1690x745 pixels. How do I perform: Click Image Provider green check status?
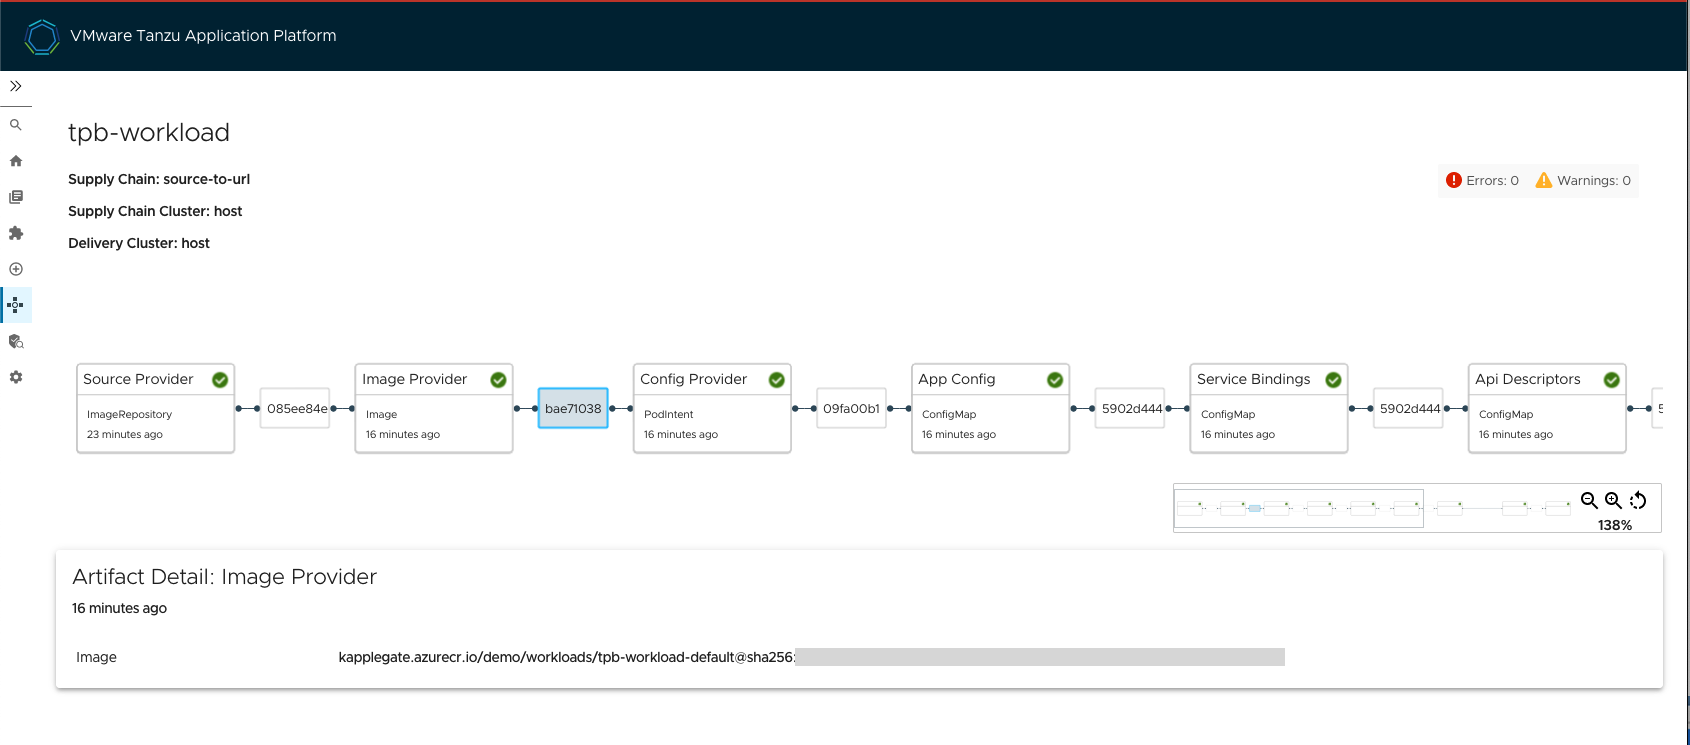[498, 380]
